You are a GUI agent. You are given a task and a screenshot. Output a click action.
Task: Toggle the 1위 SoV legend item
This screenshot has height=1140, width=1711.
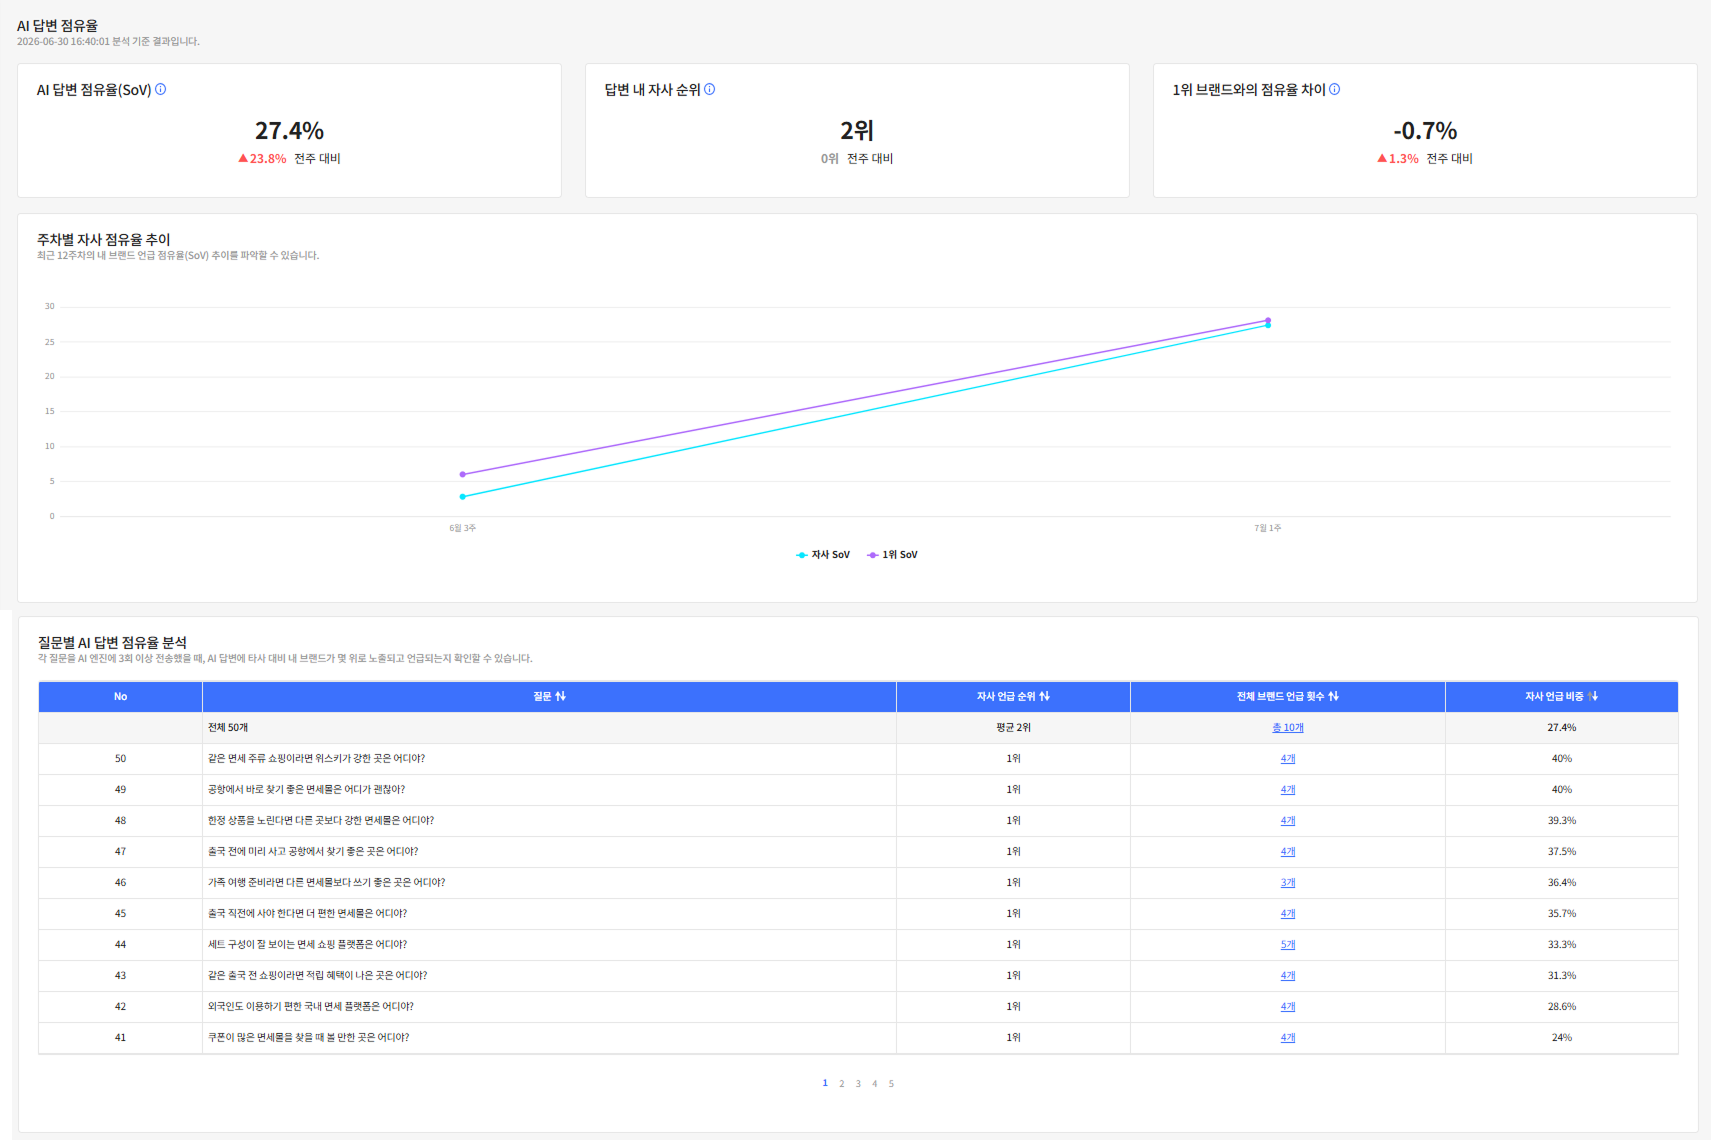coord(893,555)
